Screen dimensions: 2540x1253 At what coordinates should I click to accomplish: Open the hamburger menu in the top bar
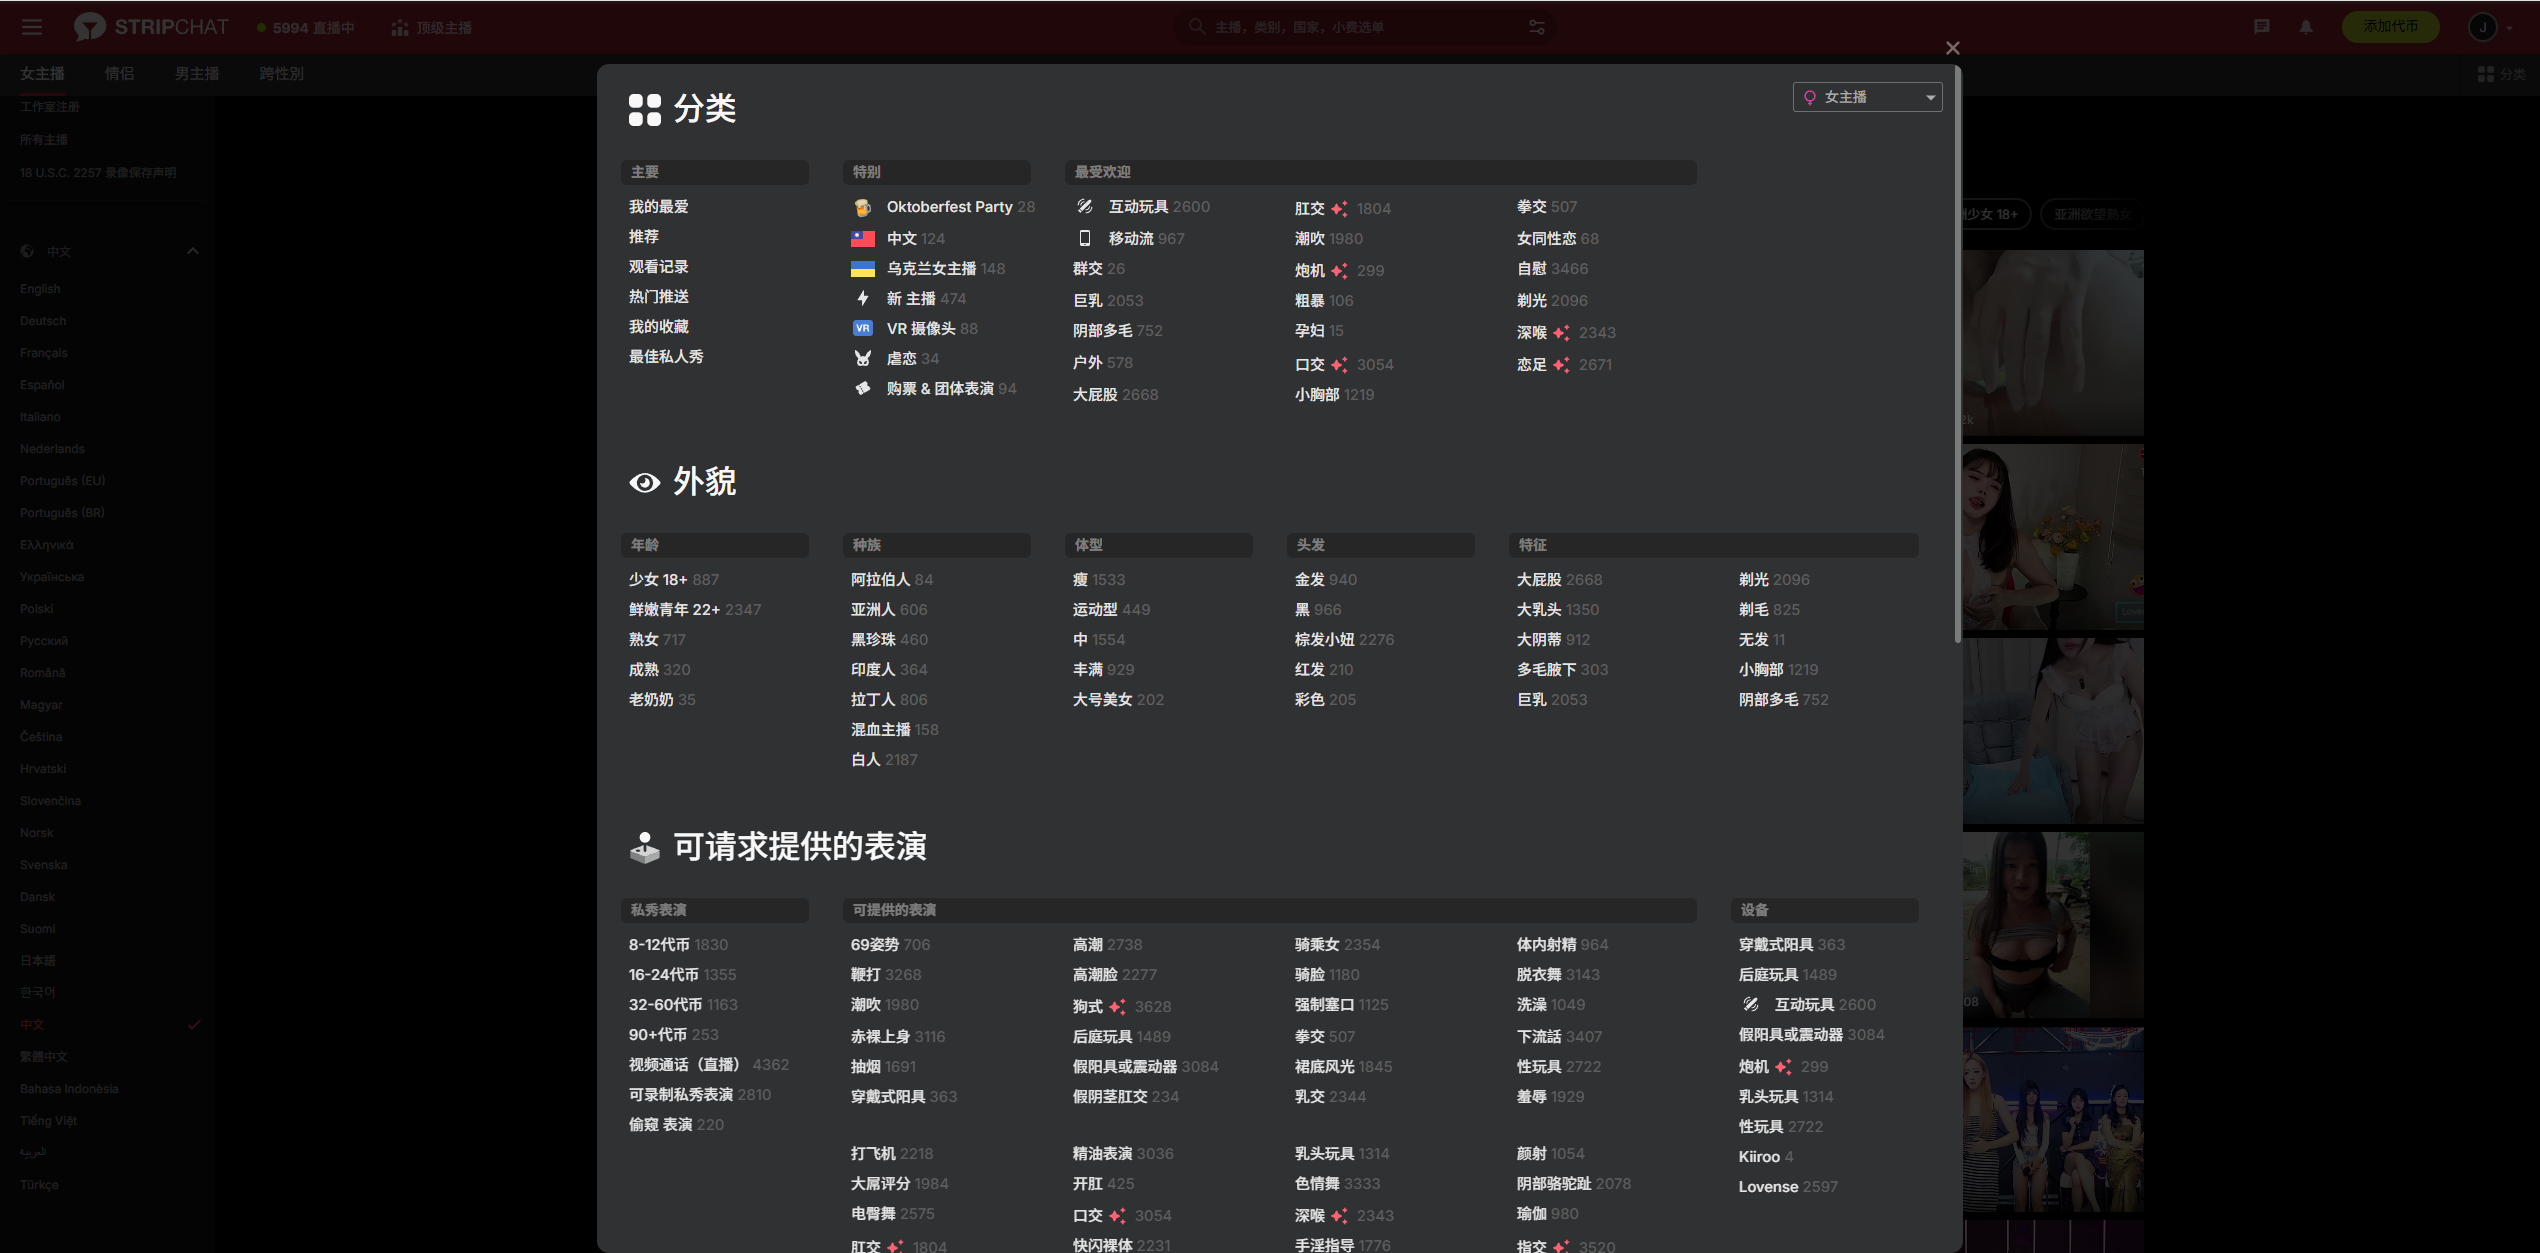(x=32, y=27)
